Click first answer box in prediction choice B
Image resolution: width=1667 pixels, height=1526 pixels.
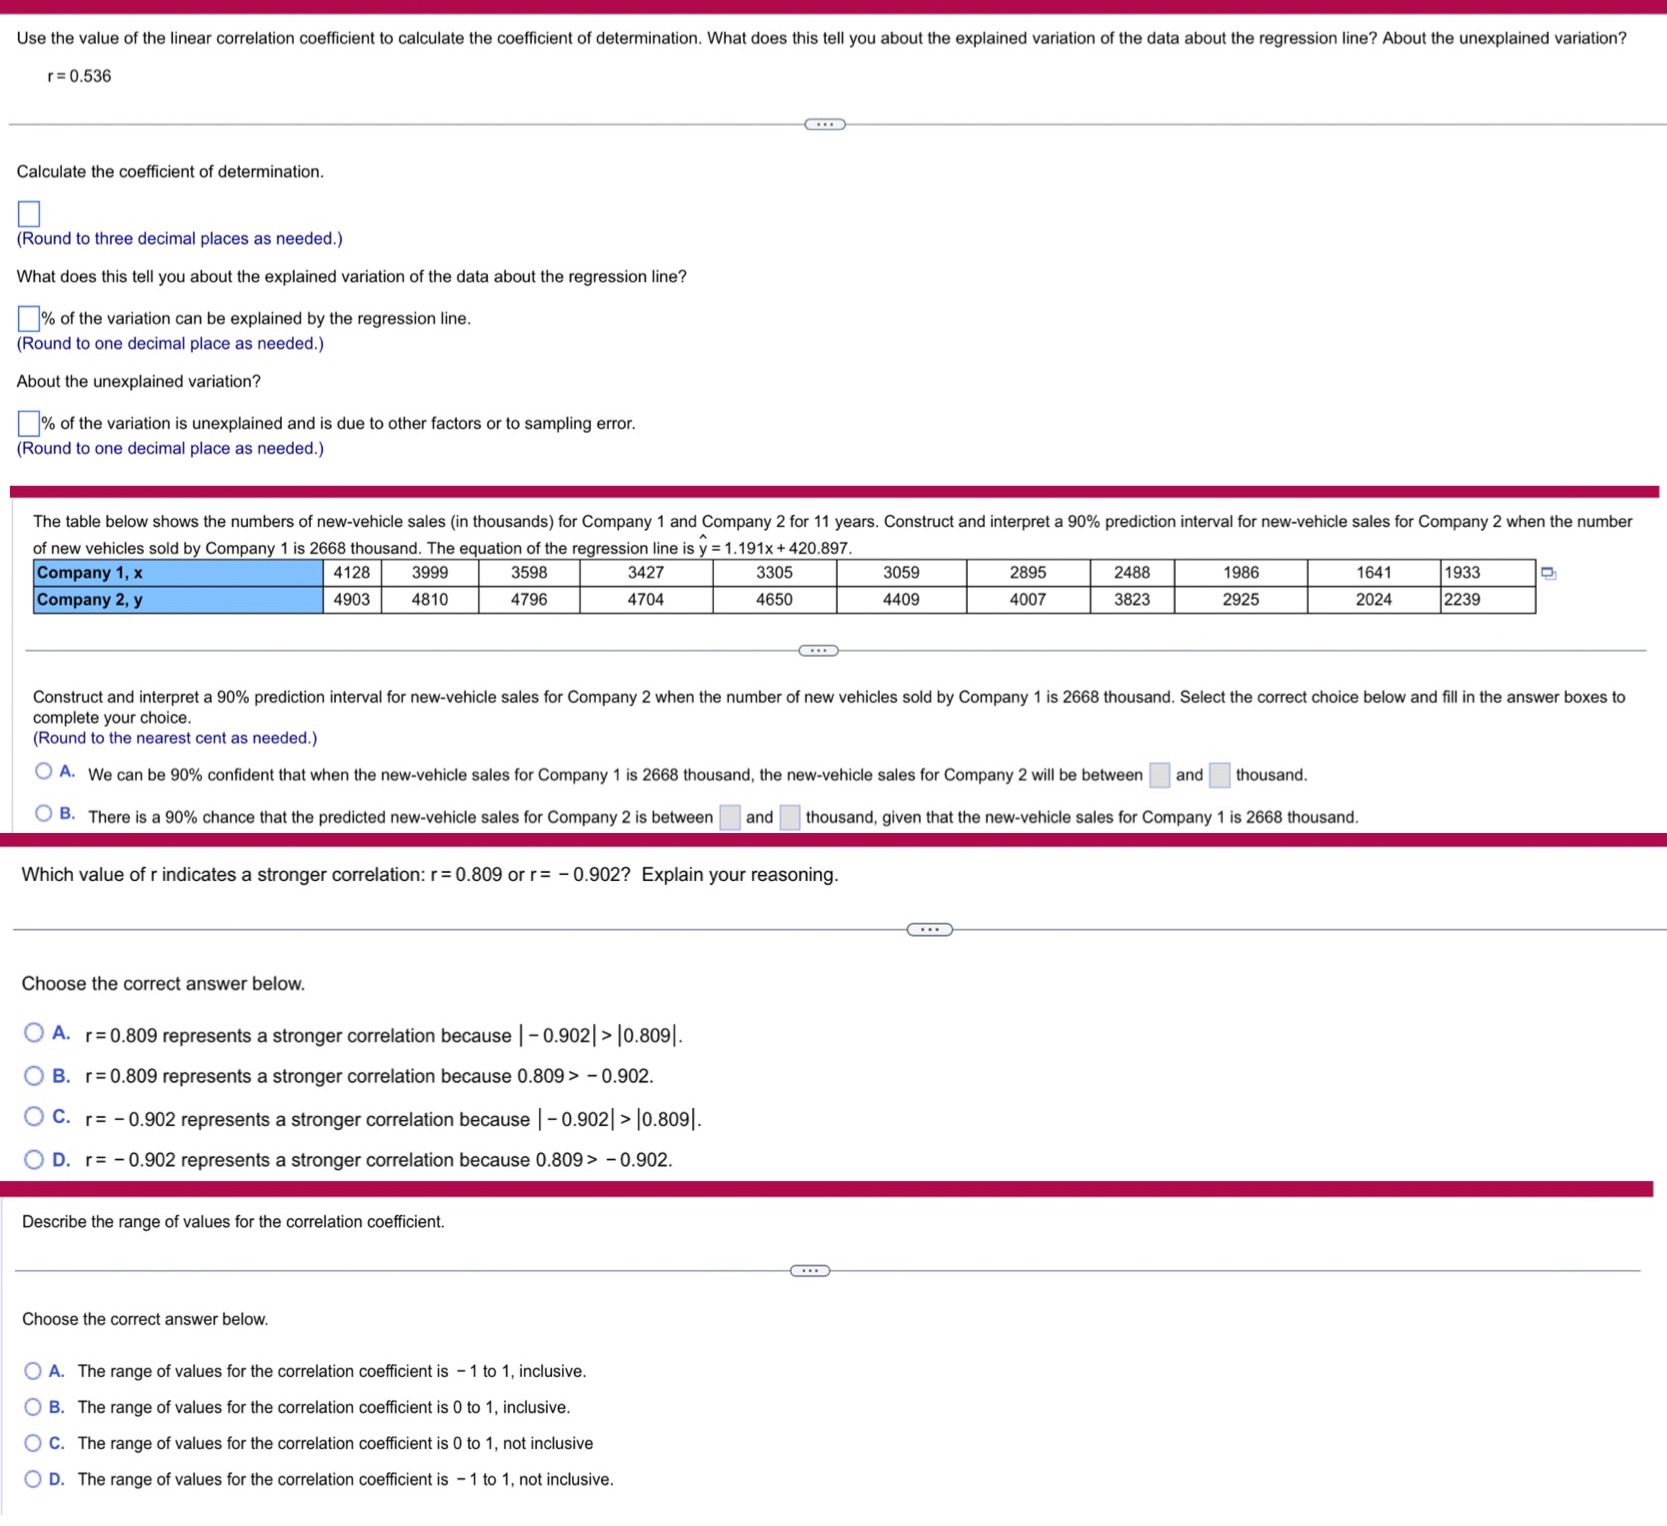(x=730, y=817)
